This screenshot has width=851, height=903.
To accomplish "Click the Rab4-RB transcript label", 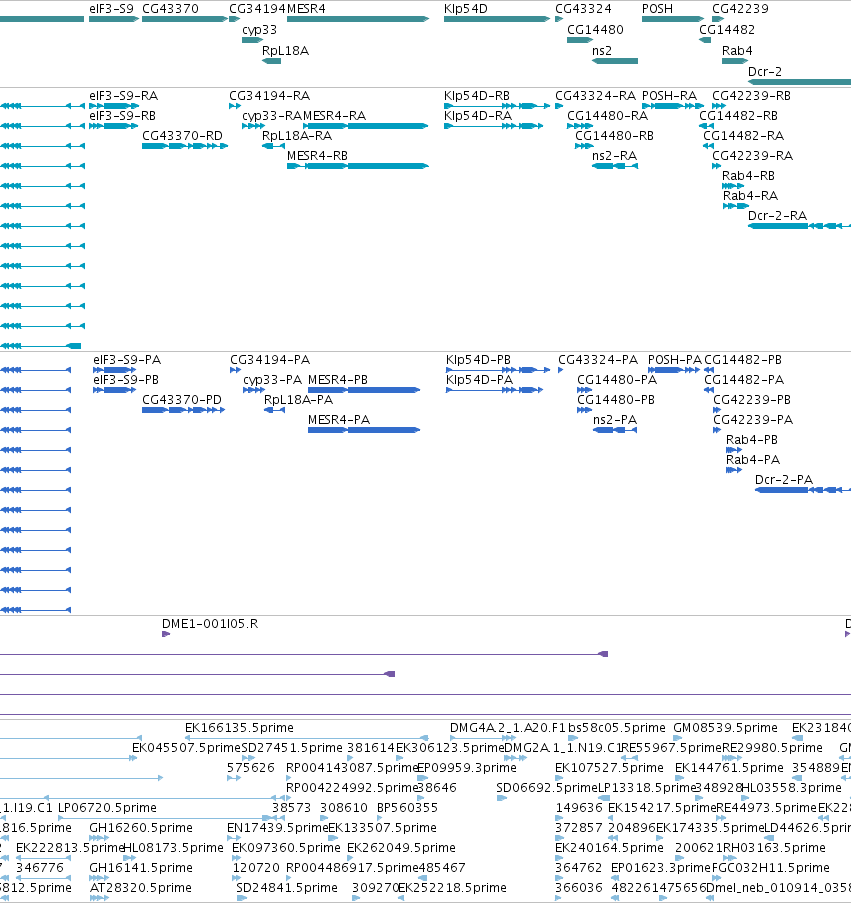I will pos(749,176).
